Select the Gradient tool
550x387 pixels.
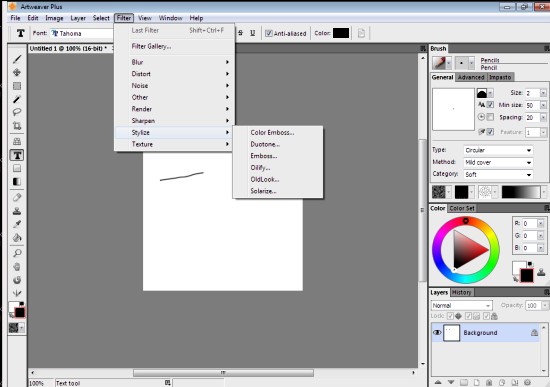click(17, 182)
